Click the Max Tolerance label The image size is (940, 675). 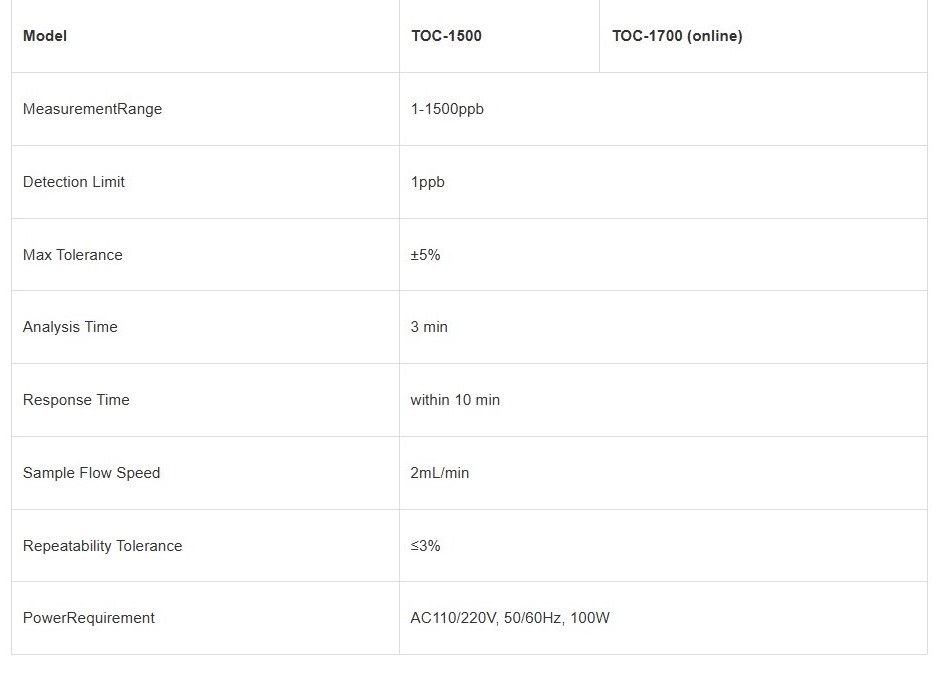coord(73,255)
